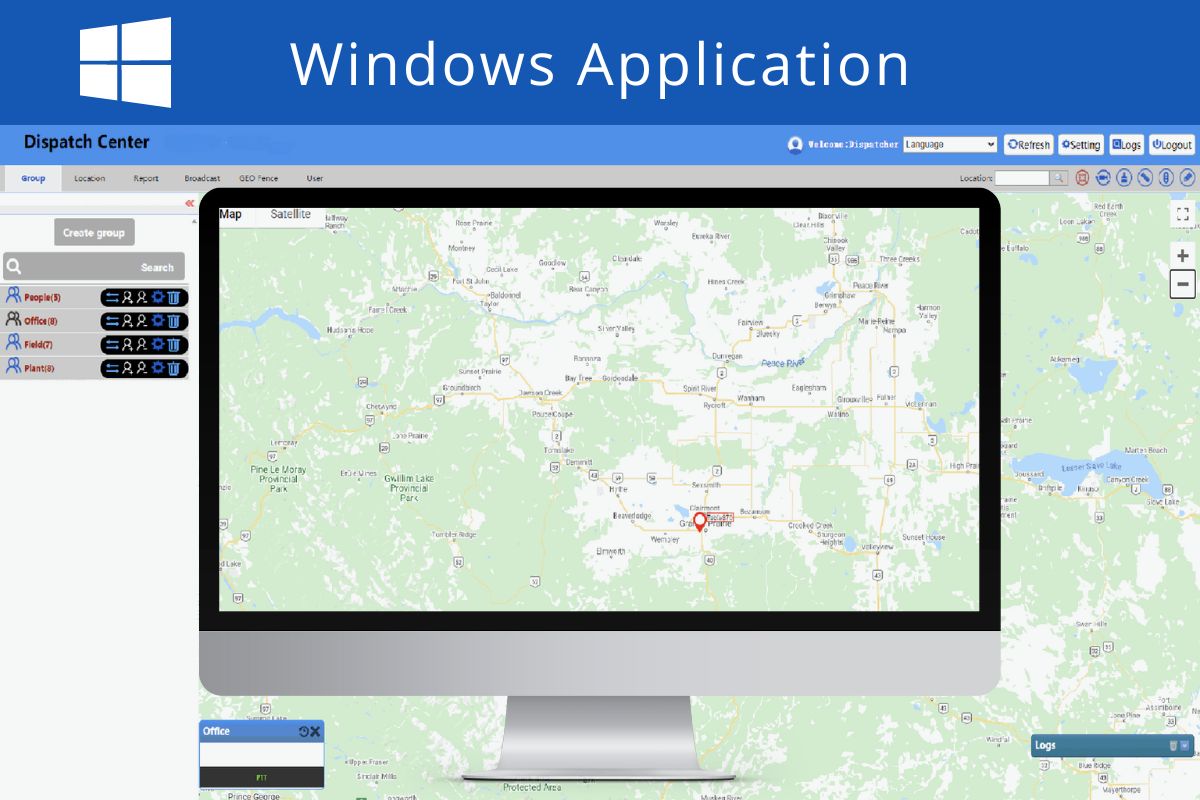
Task: Open the transfer arrows for People group
Action: pos(112,297)
